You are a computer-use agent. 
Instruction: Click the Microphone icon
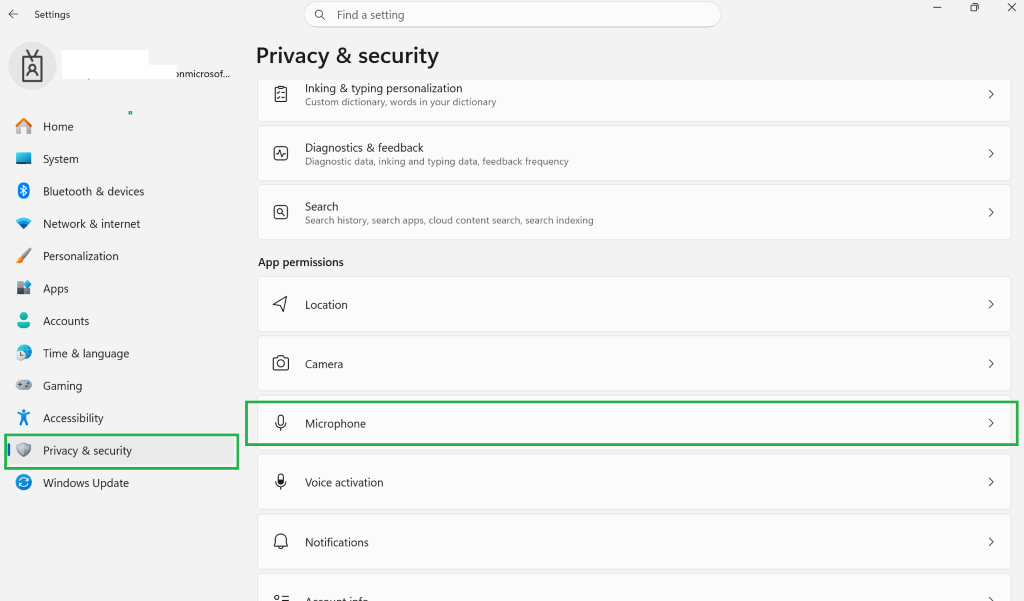click(x=281, y=423)
